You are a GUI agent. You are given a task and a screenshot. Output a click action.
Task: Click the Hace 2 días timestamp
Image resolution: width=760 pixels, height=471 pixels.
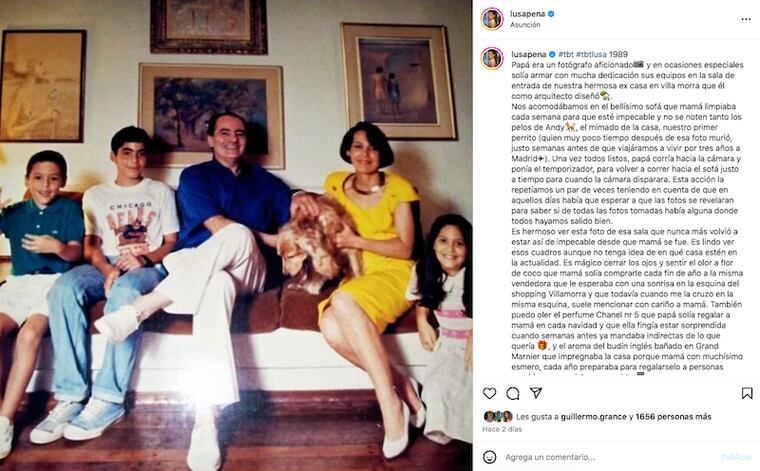click(502, 429)
